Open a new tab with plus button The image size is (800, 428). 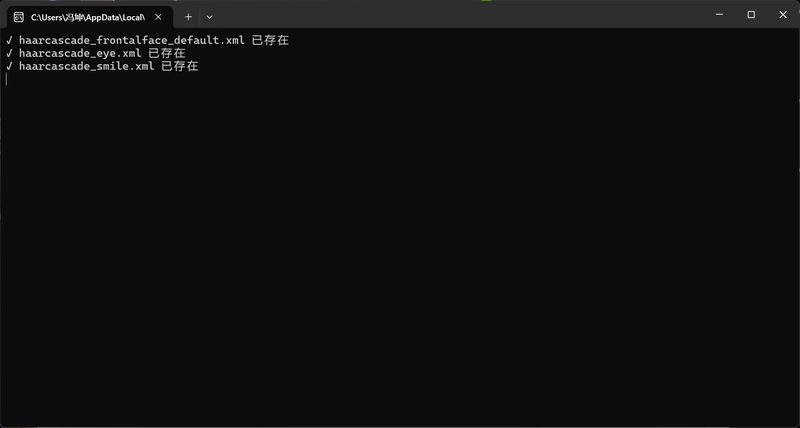tap(188, 17)
